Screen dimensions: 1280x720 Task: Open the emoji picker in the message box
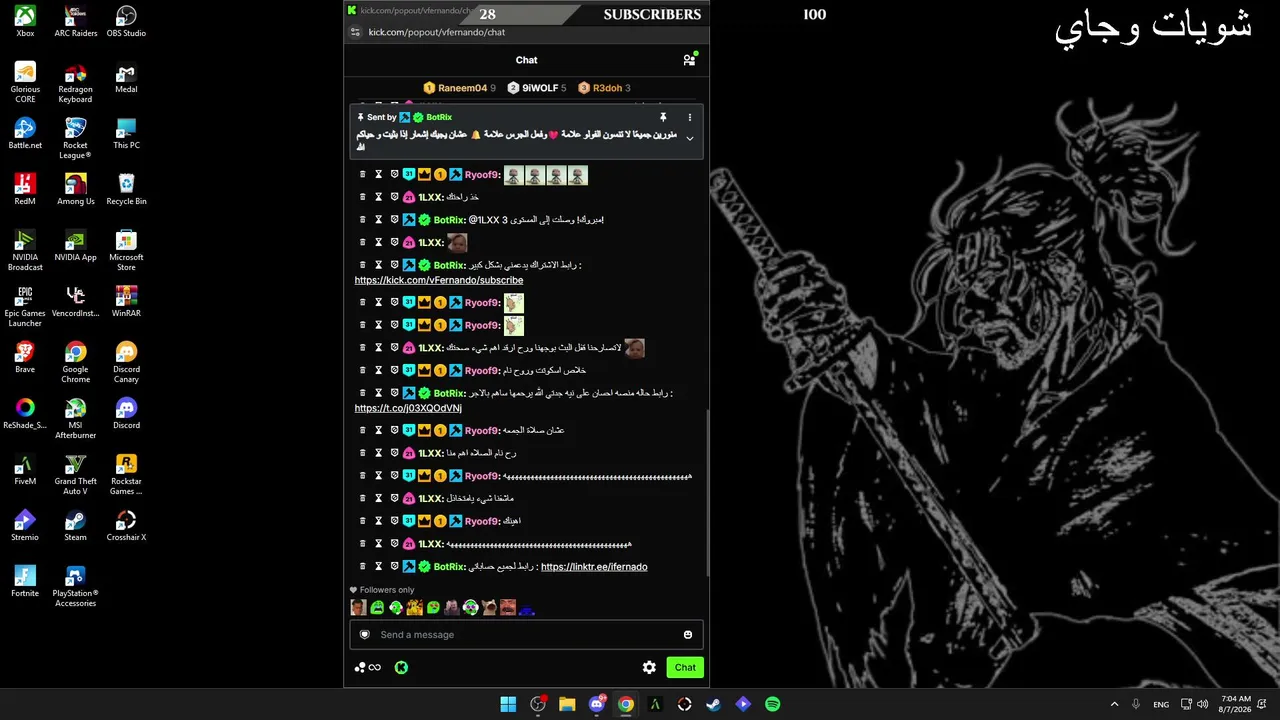point(688,635)
